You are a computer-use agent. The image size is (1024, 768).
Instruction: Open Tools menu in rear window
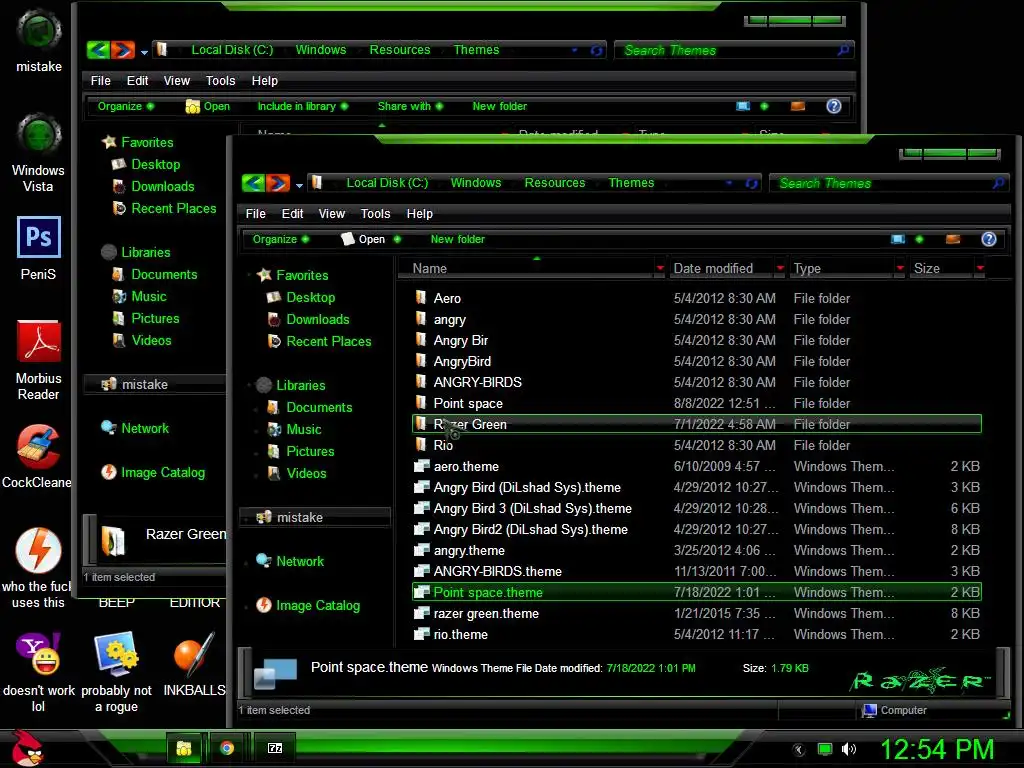pos(220,80)
